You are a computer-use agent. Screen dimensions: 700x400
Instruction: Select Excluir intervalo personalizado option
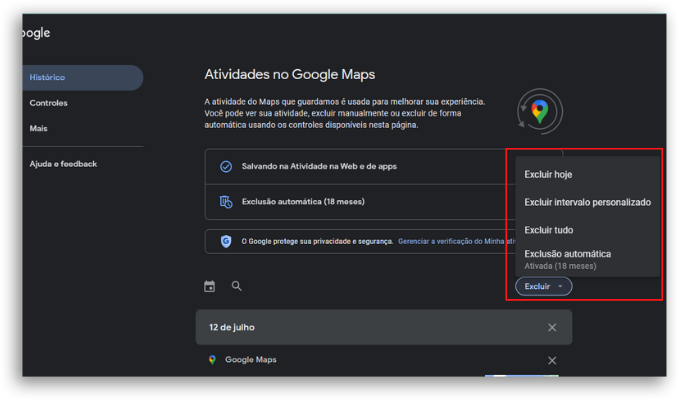click(x=588, y=202)
